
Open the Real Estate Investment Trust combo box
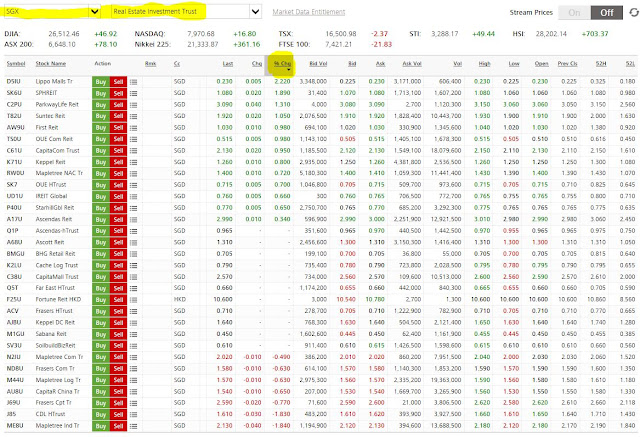tap(187, 11)
